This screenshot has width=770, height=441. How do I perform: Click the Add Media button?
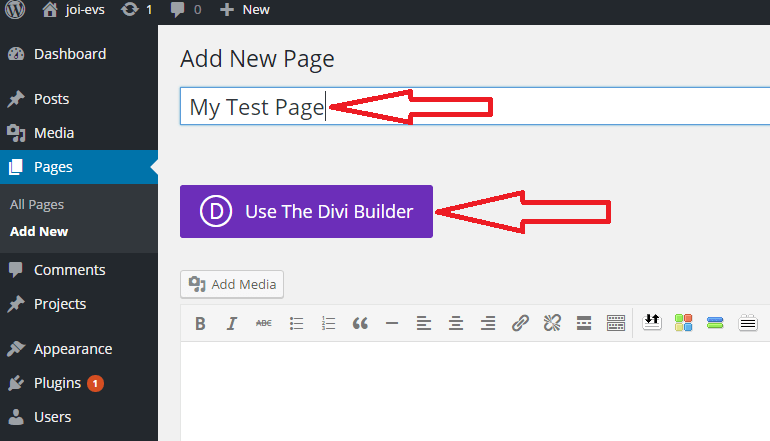click(232, 284)
